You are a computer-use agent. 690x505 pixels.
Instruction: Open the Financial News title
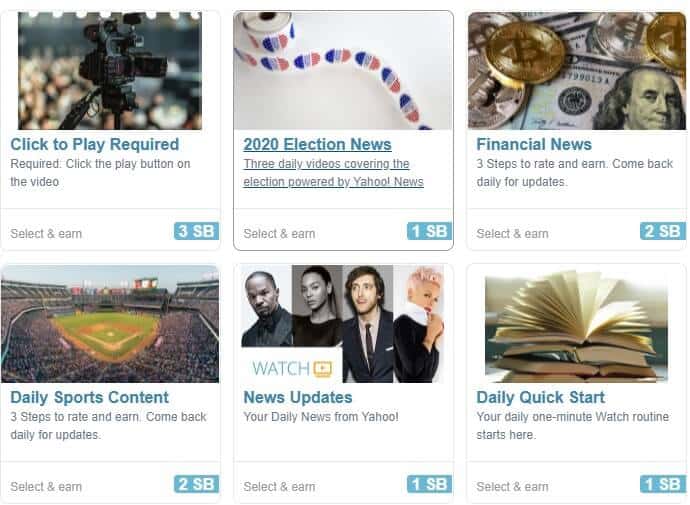(x=534, y=144)
